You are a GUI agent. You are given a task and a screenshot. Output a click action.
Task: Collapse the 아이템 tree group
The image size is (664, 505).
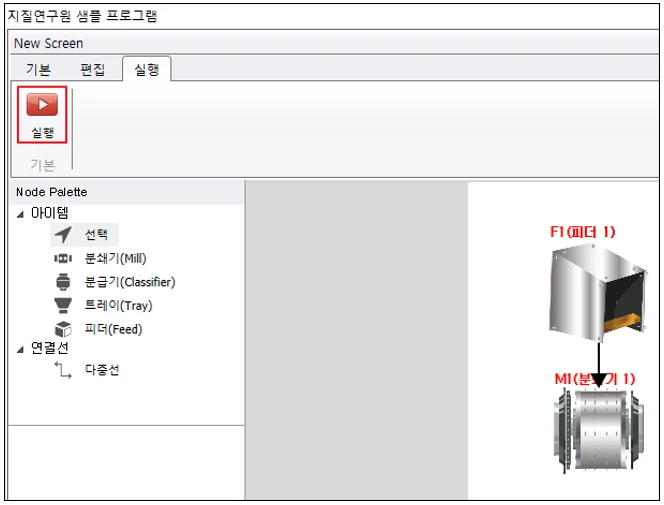coord(20,215)
